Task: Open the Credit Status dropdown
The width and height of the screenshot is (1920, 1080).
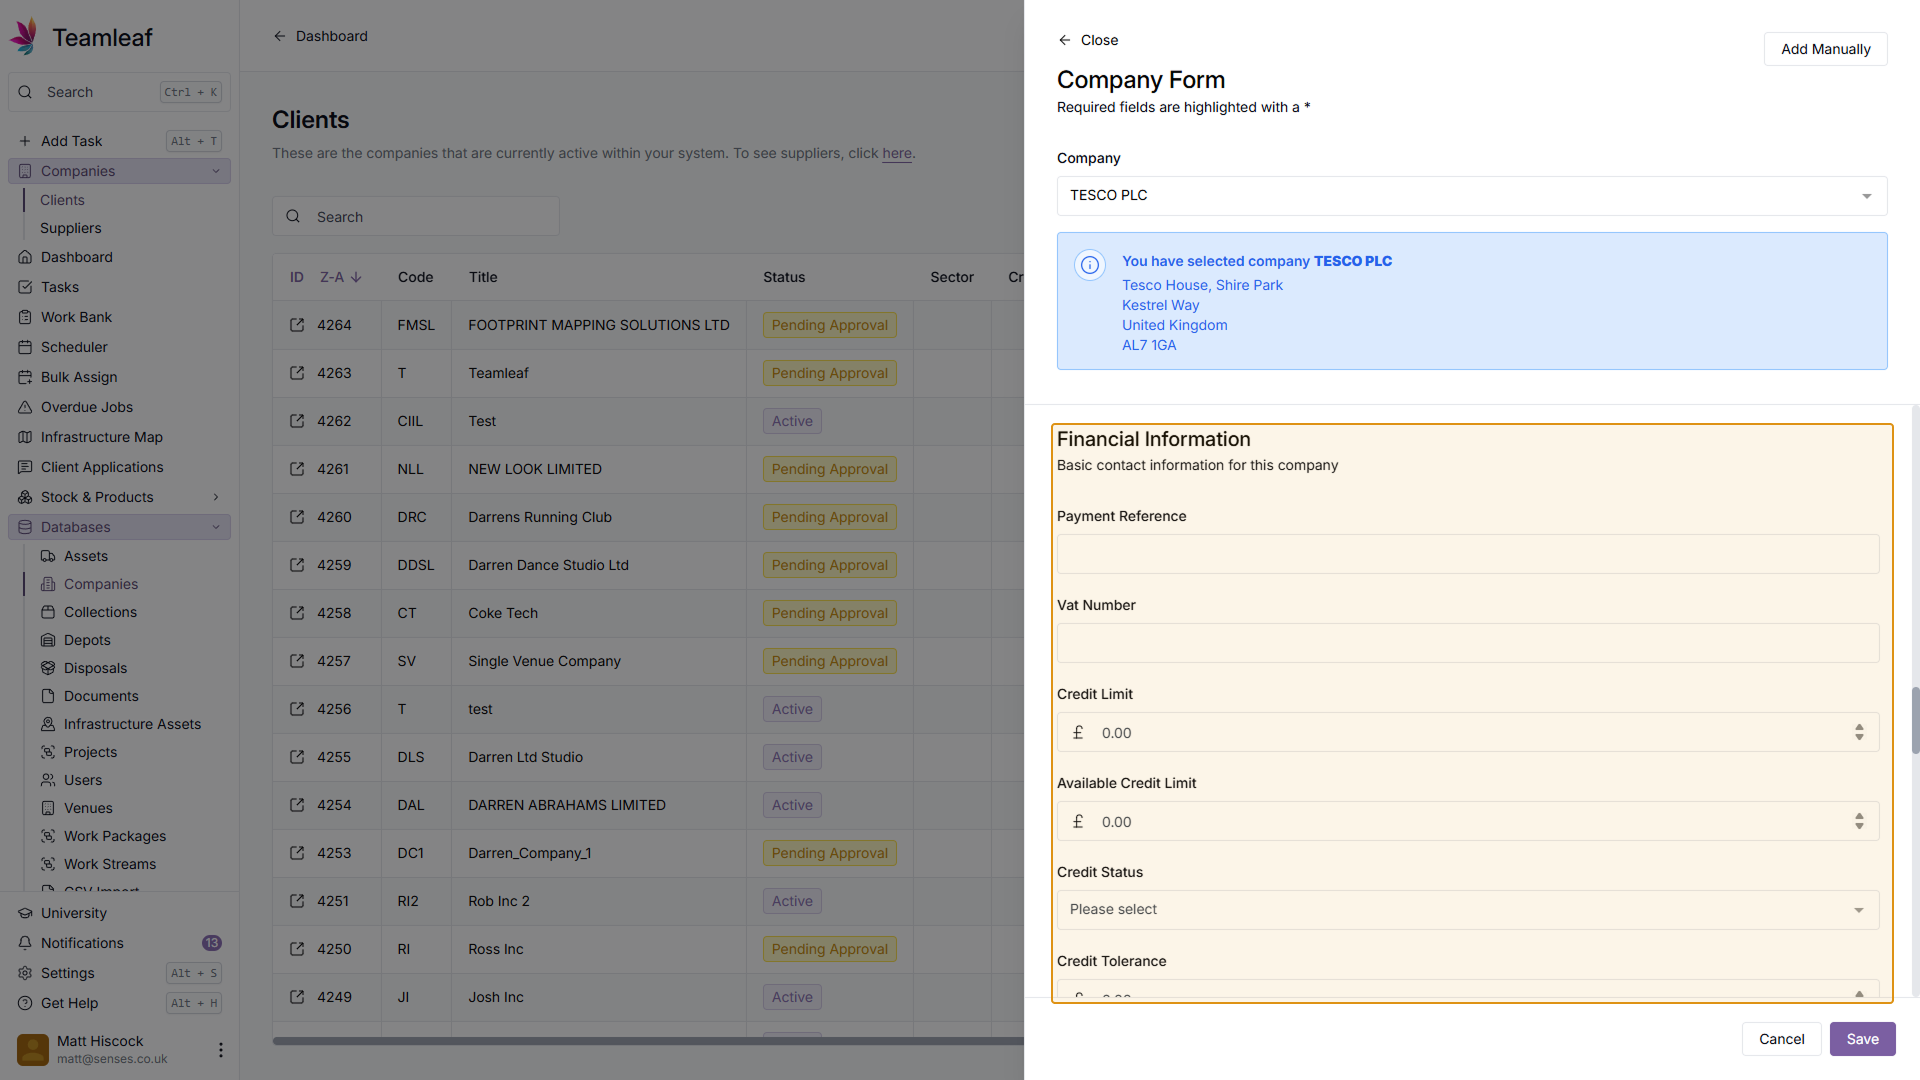Action: pos(1467,910)
